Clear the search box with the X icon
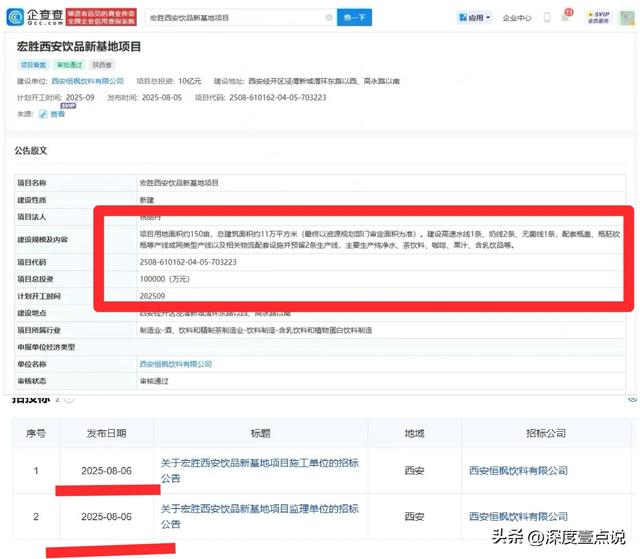This screenshot has width=640, height=559. [329, 18]
